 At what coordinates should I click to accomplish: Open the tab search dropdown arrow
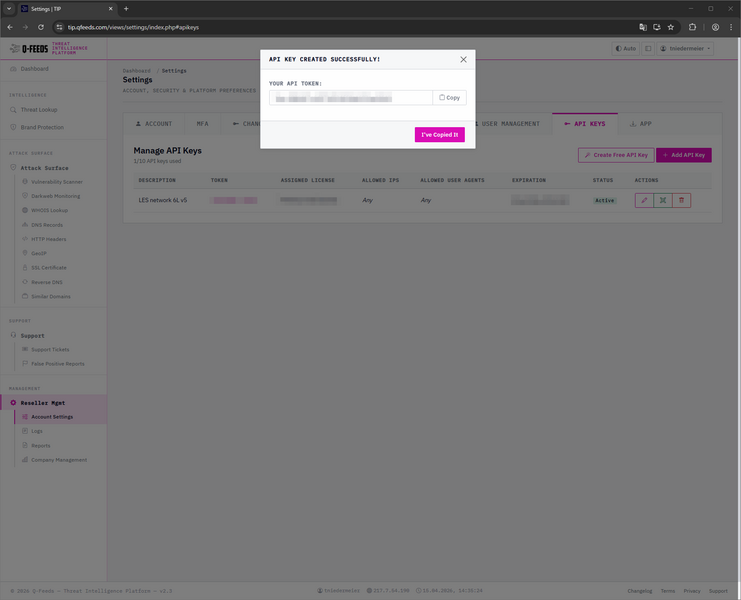coord(9,9)
